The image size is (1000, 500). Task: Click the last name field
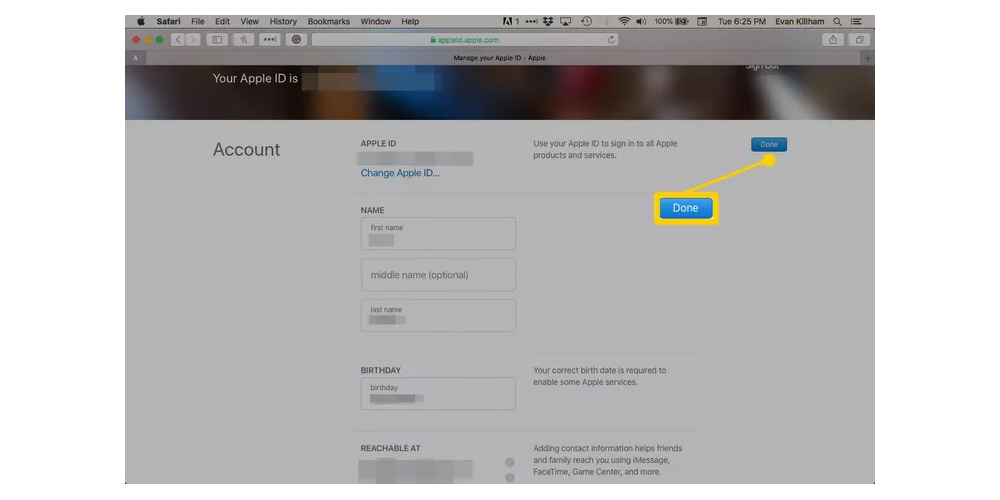click(x=438, y=316)
